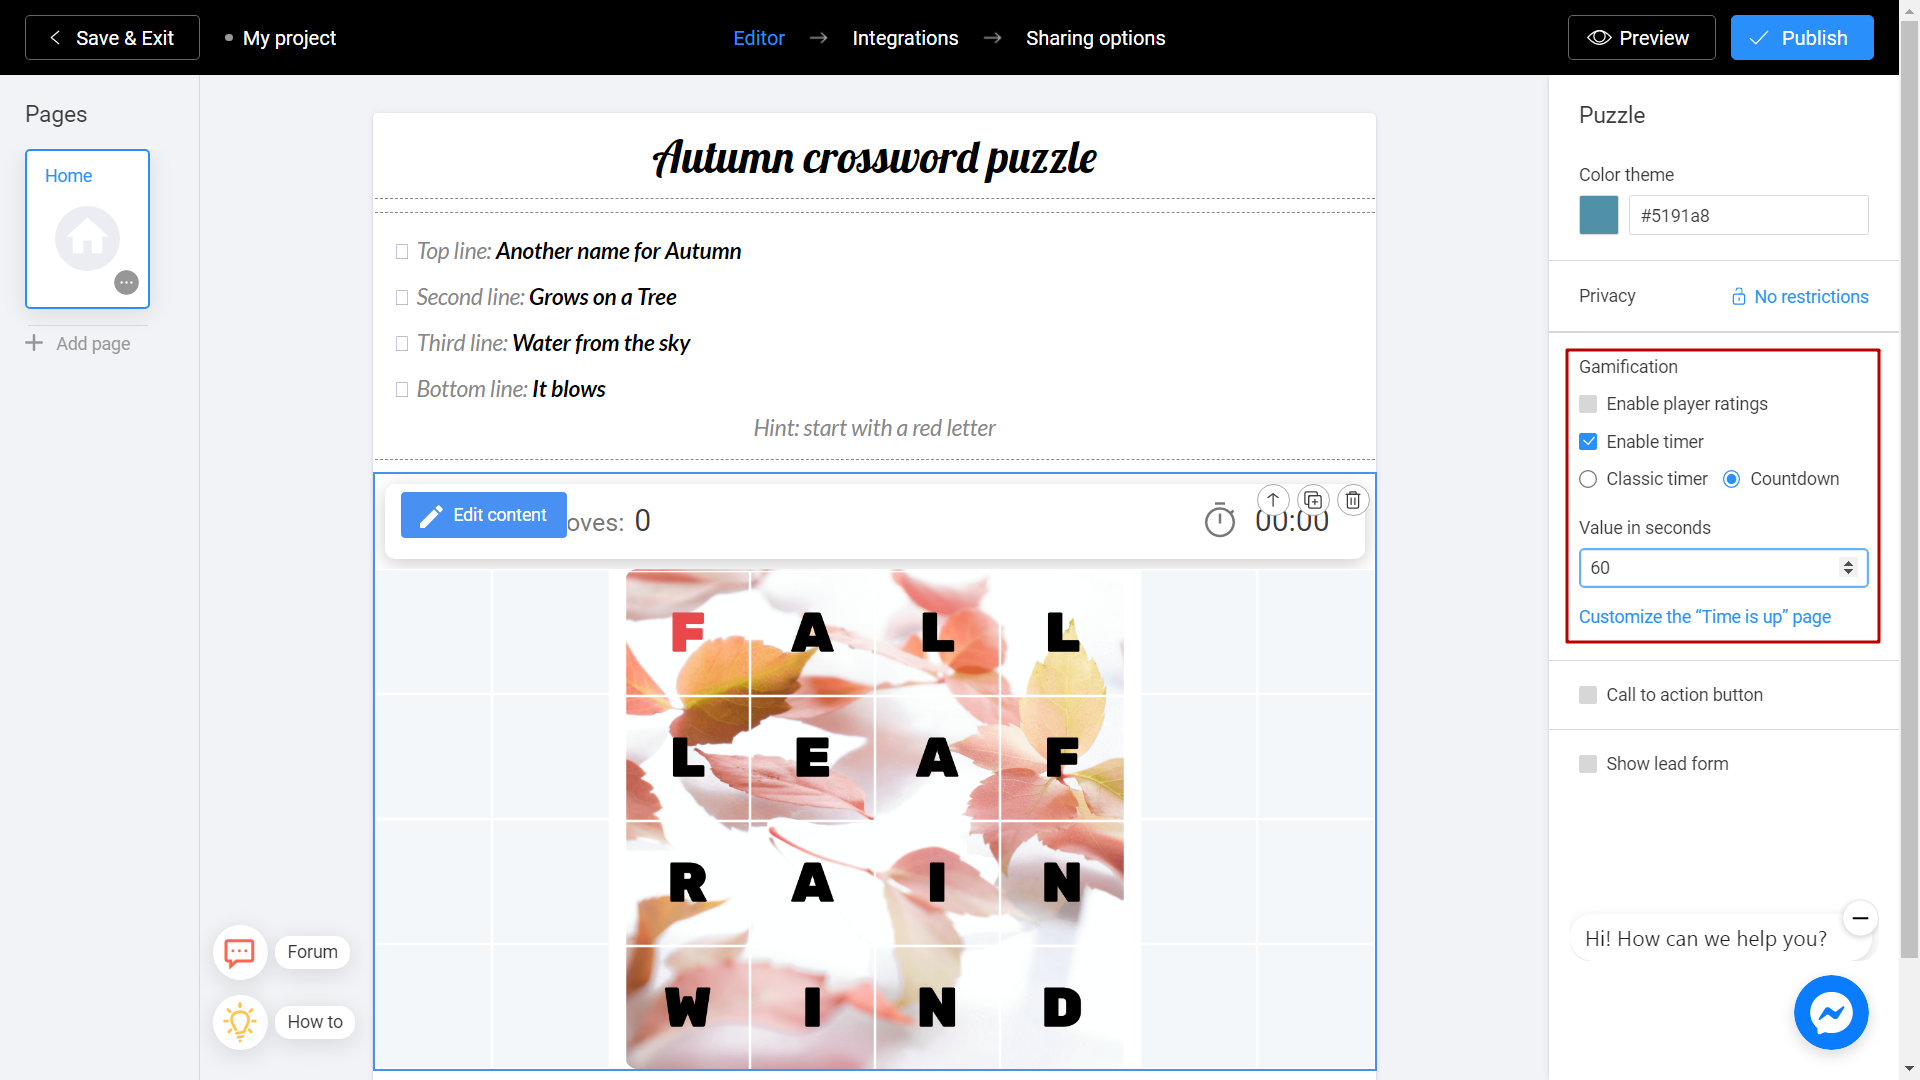Click the timer/stopwatch icon in toolbar
Image resolution: width=1920 pixels, height=1080 pixels.
[x=1218, y=521]
